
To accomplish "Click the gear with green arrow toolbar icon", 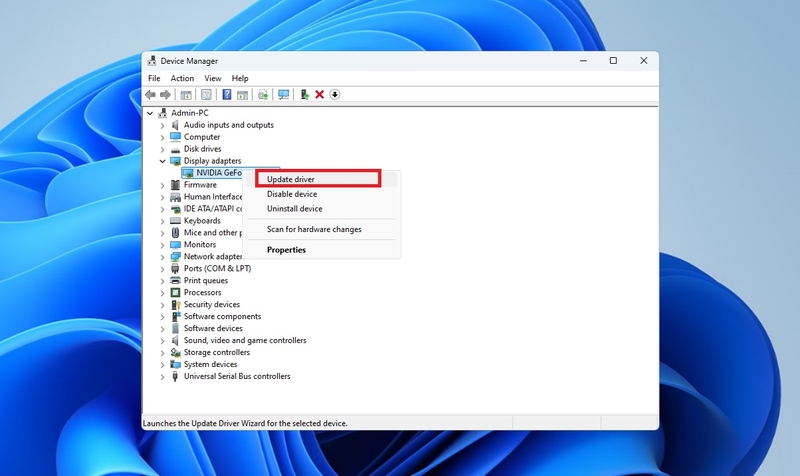I will [263, 95].
